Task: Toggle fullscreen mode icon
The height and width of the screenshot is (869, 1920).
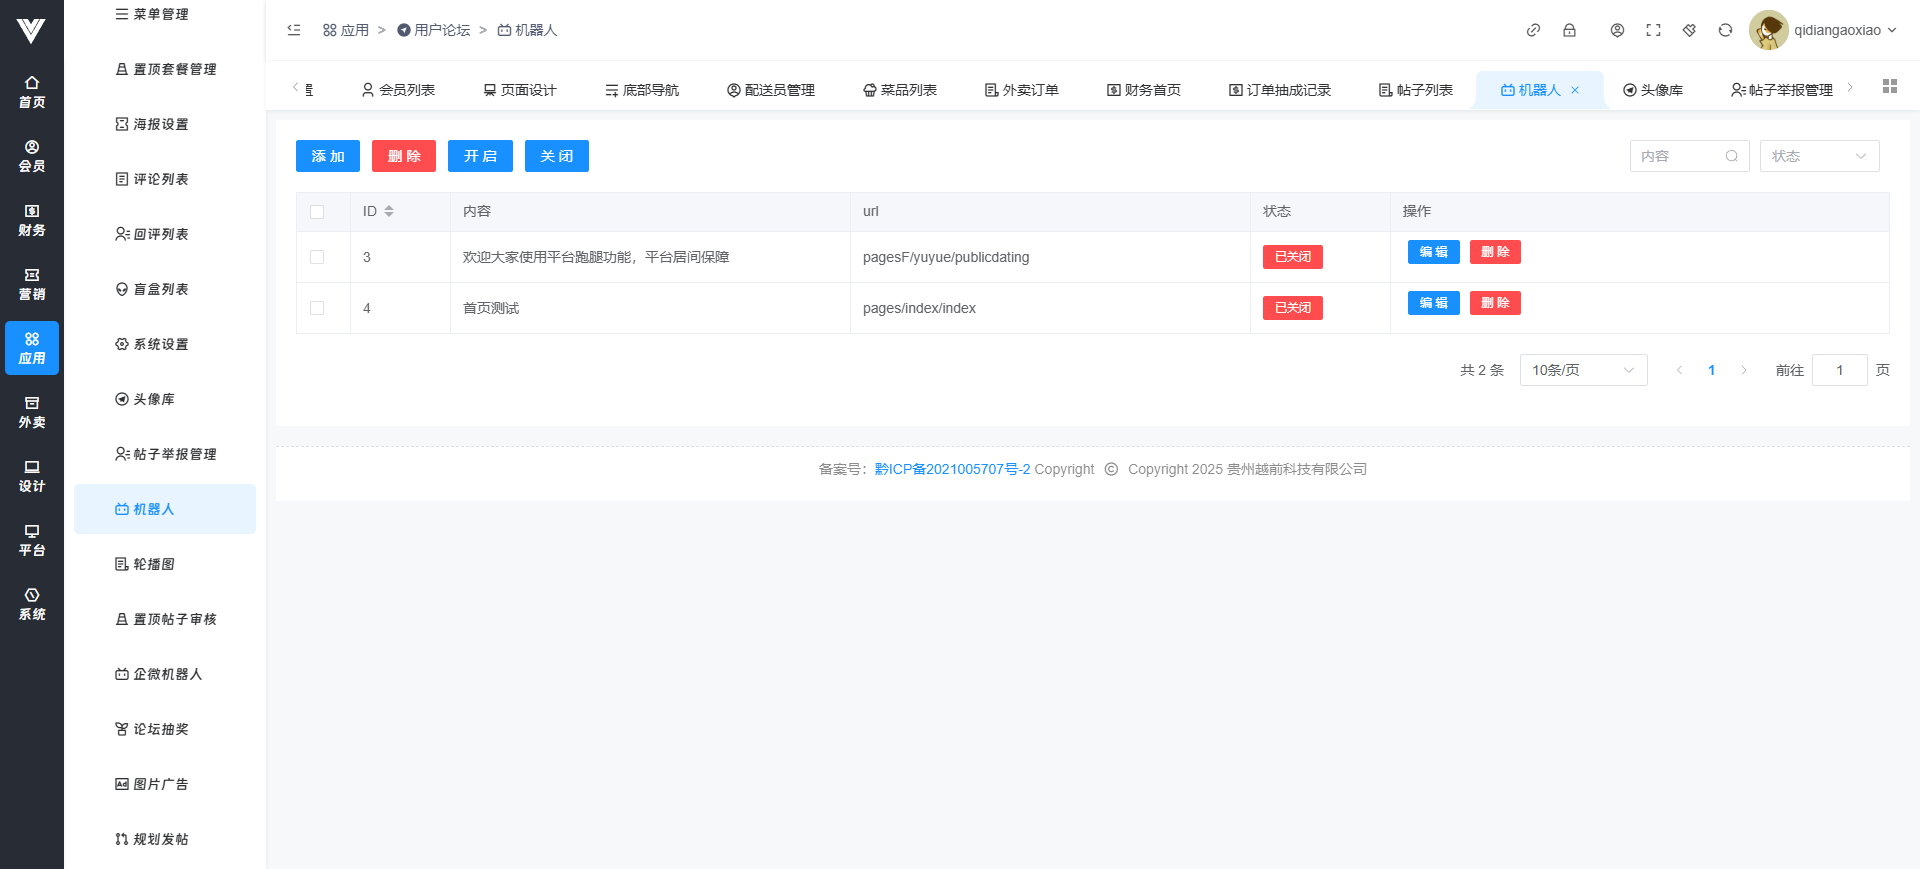Action: point(1653,30)
